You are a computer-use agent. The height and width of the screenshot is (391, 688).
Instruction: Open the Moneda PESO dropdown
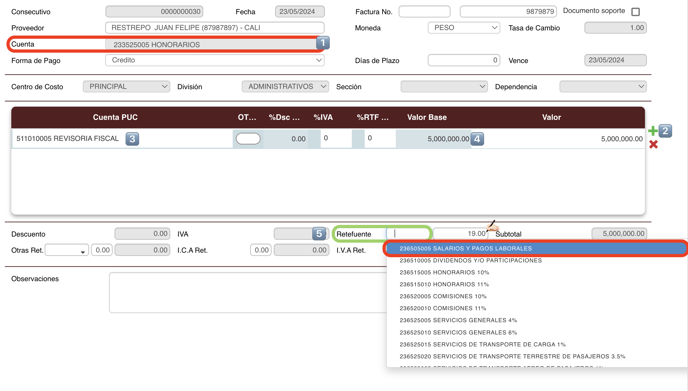point(464,28)
